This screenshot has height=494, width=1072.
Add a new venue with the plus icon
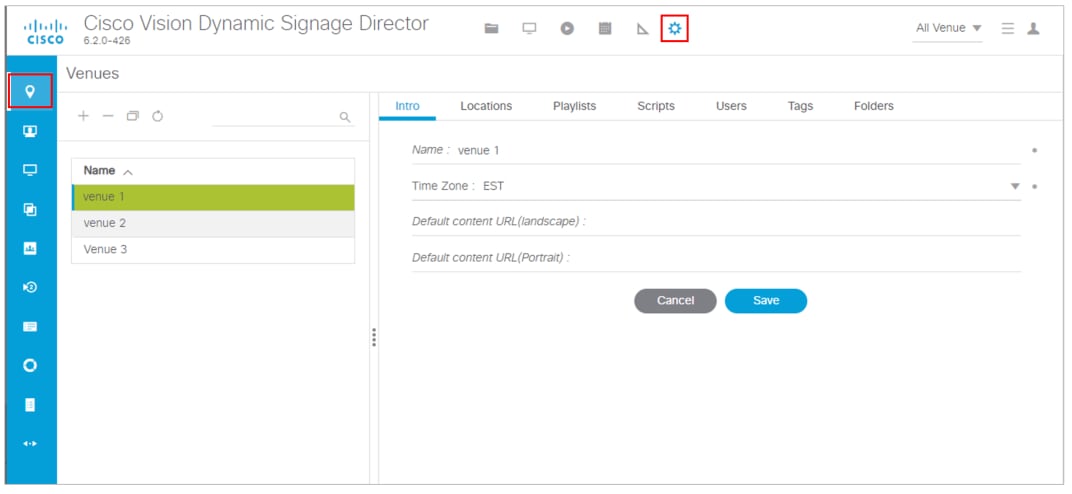[83, 116]
